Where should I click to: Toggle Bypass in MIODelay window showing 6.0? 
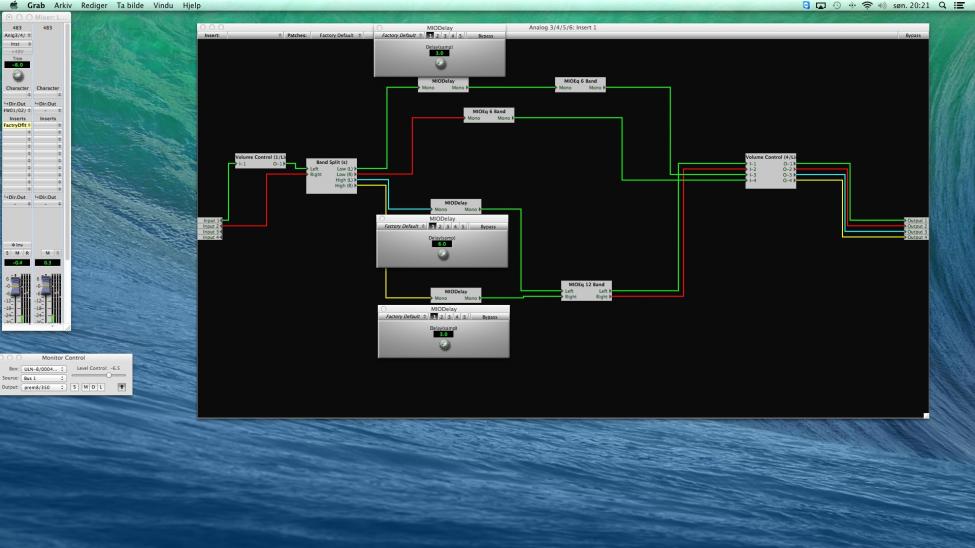[488, 226]
